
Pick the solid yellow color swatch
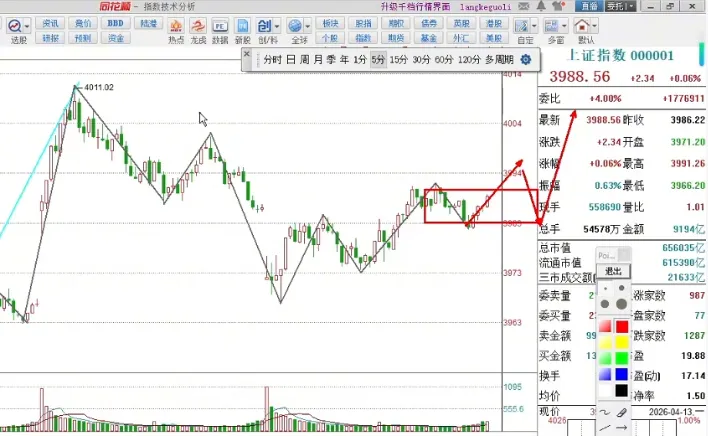(622, 343)
